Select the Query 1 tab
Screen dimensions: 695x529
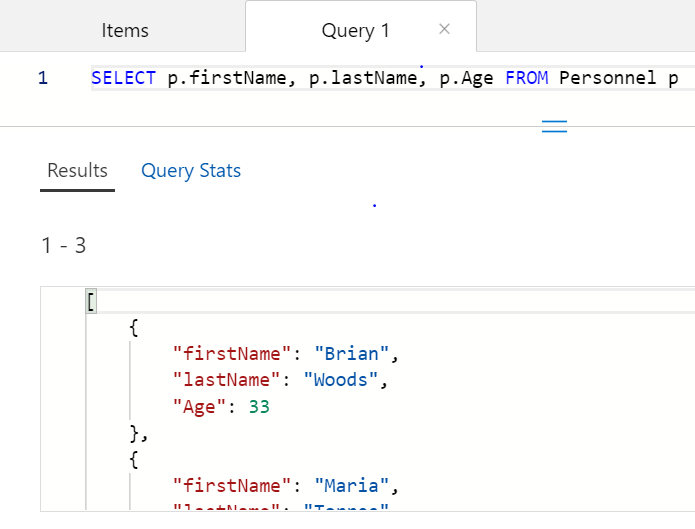tap(355, 30)
